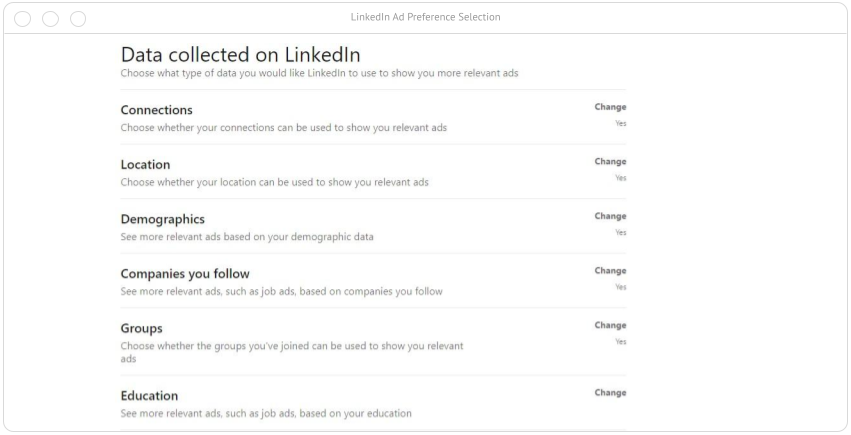This screenshot has height=435, width=851.
Task: Open the Education section heading
Action: 149,396
